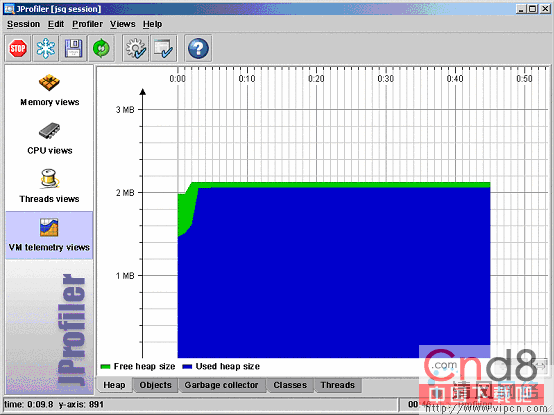Switch to the Threads tab
Image resolution: width=554 pixels, height=415 pixels.
tap(337, 385)
